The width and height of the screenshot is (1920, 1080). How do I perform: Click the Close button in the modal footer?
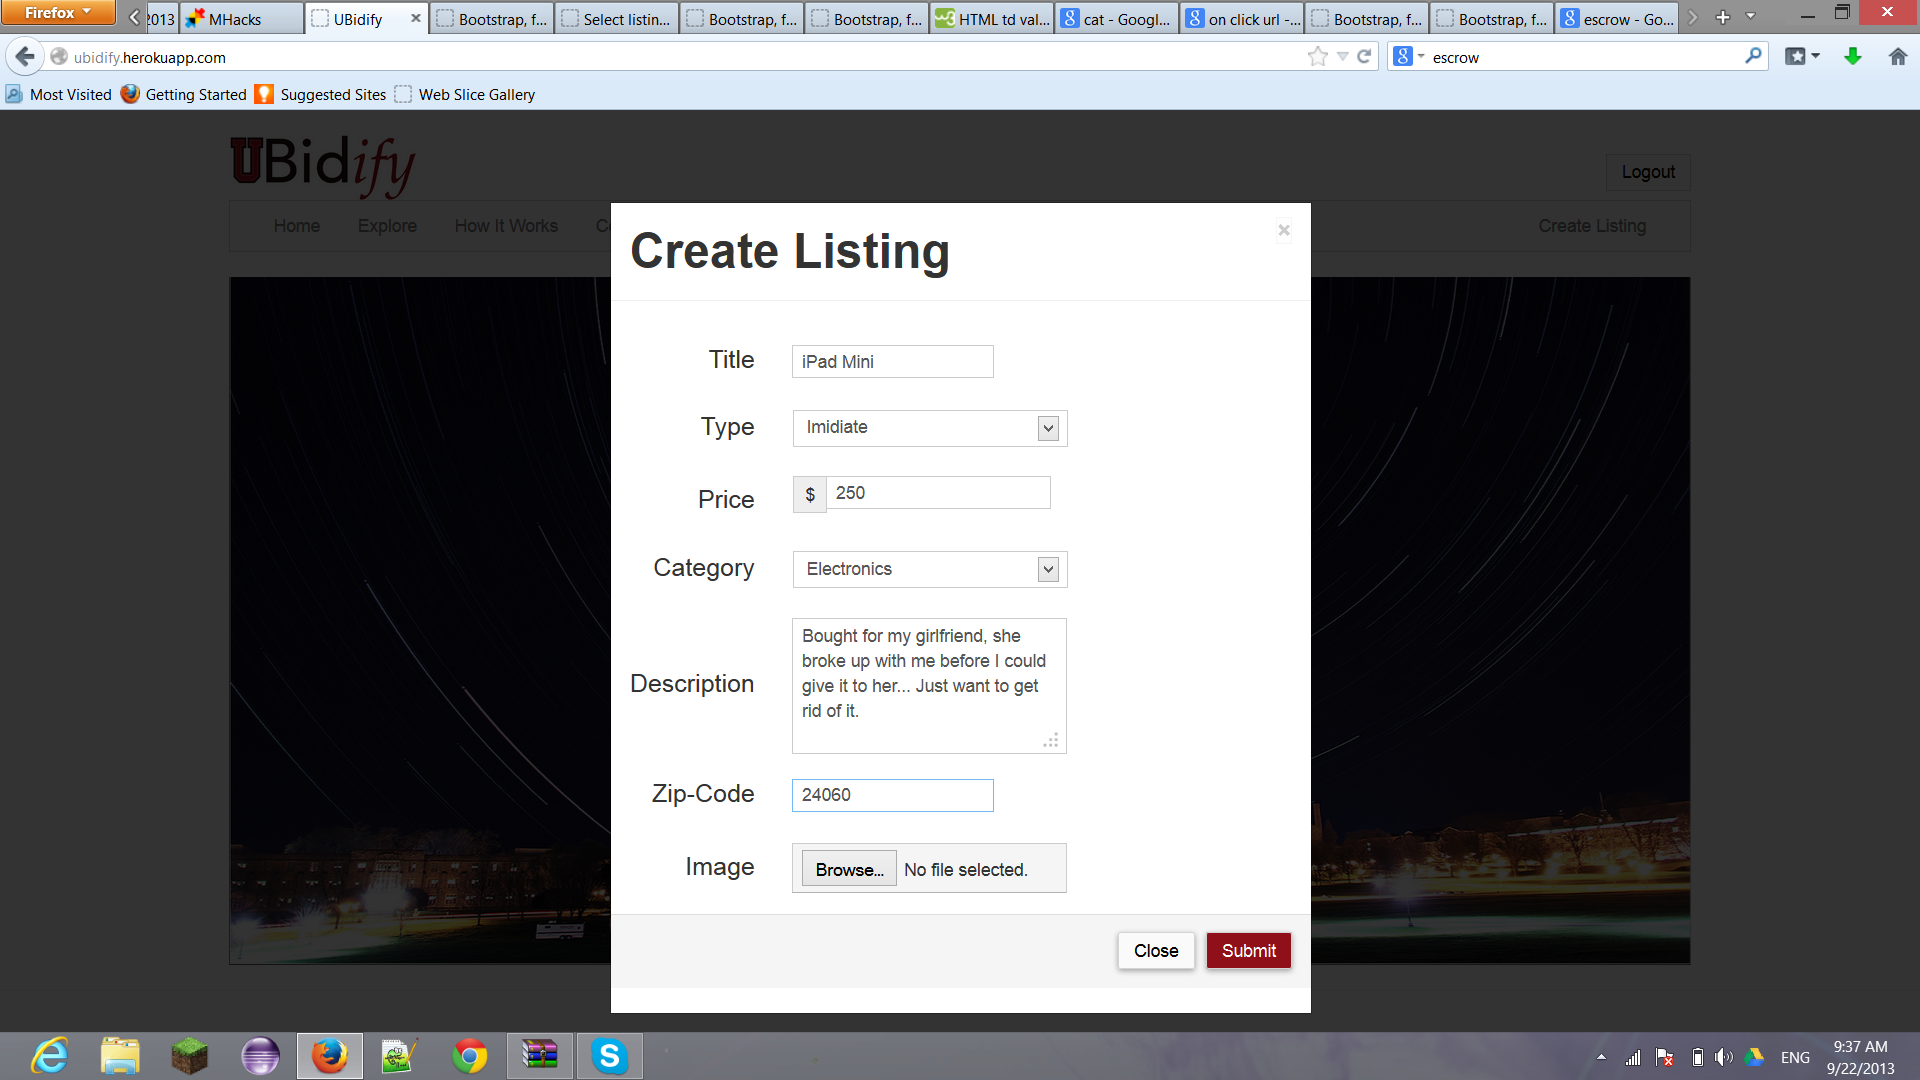pyautogui.click(x=1155, y=950)
